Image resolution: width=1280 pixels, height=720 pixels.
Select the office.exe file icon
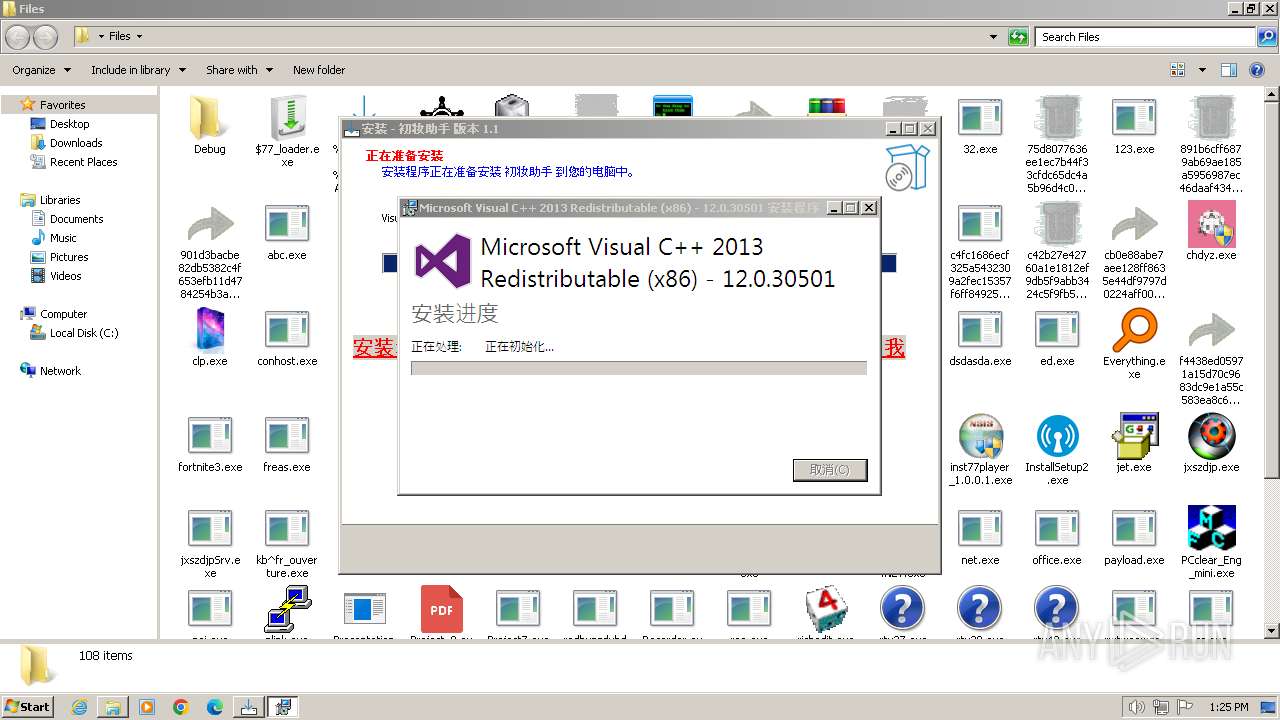[1057, 529]
